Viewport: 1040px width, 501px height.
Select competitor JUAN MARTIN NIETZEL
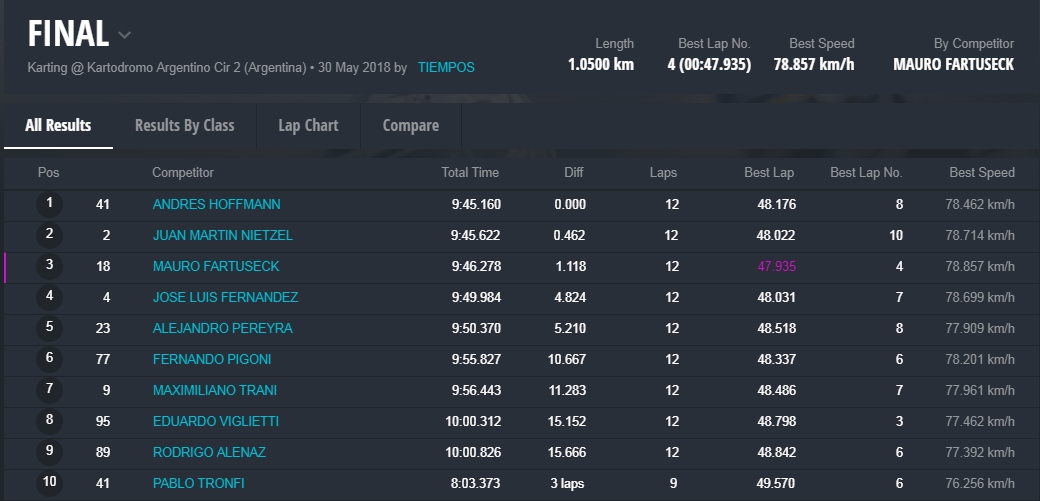[223, 236]
